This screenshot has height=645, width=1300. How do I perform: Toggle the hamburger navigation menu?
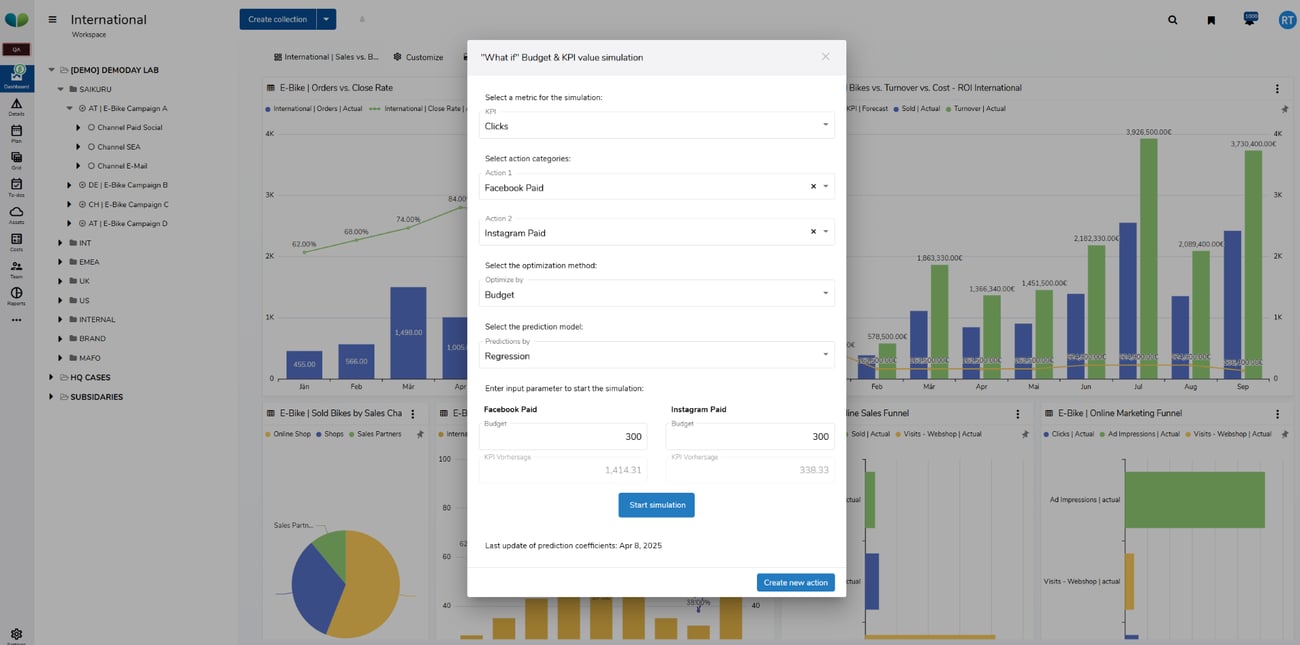click(x=52, y=20)
